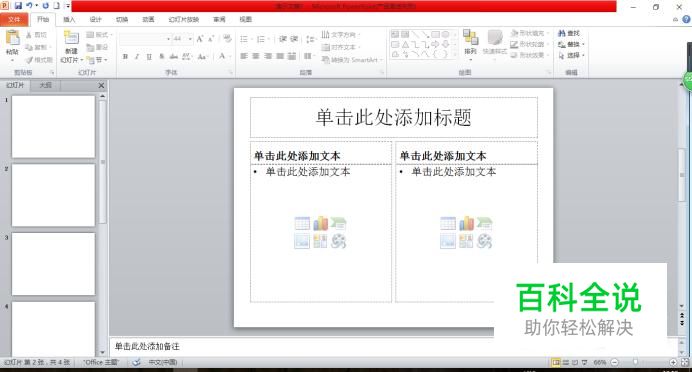Switch to the Insert (插入) tab
This screenshot has height=372, width=692.
click(69, 19)
